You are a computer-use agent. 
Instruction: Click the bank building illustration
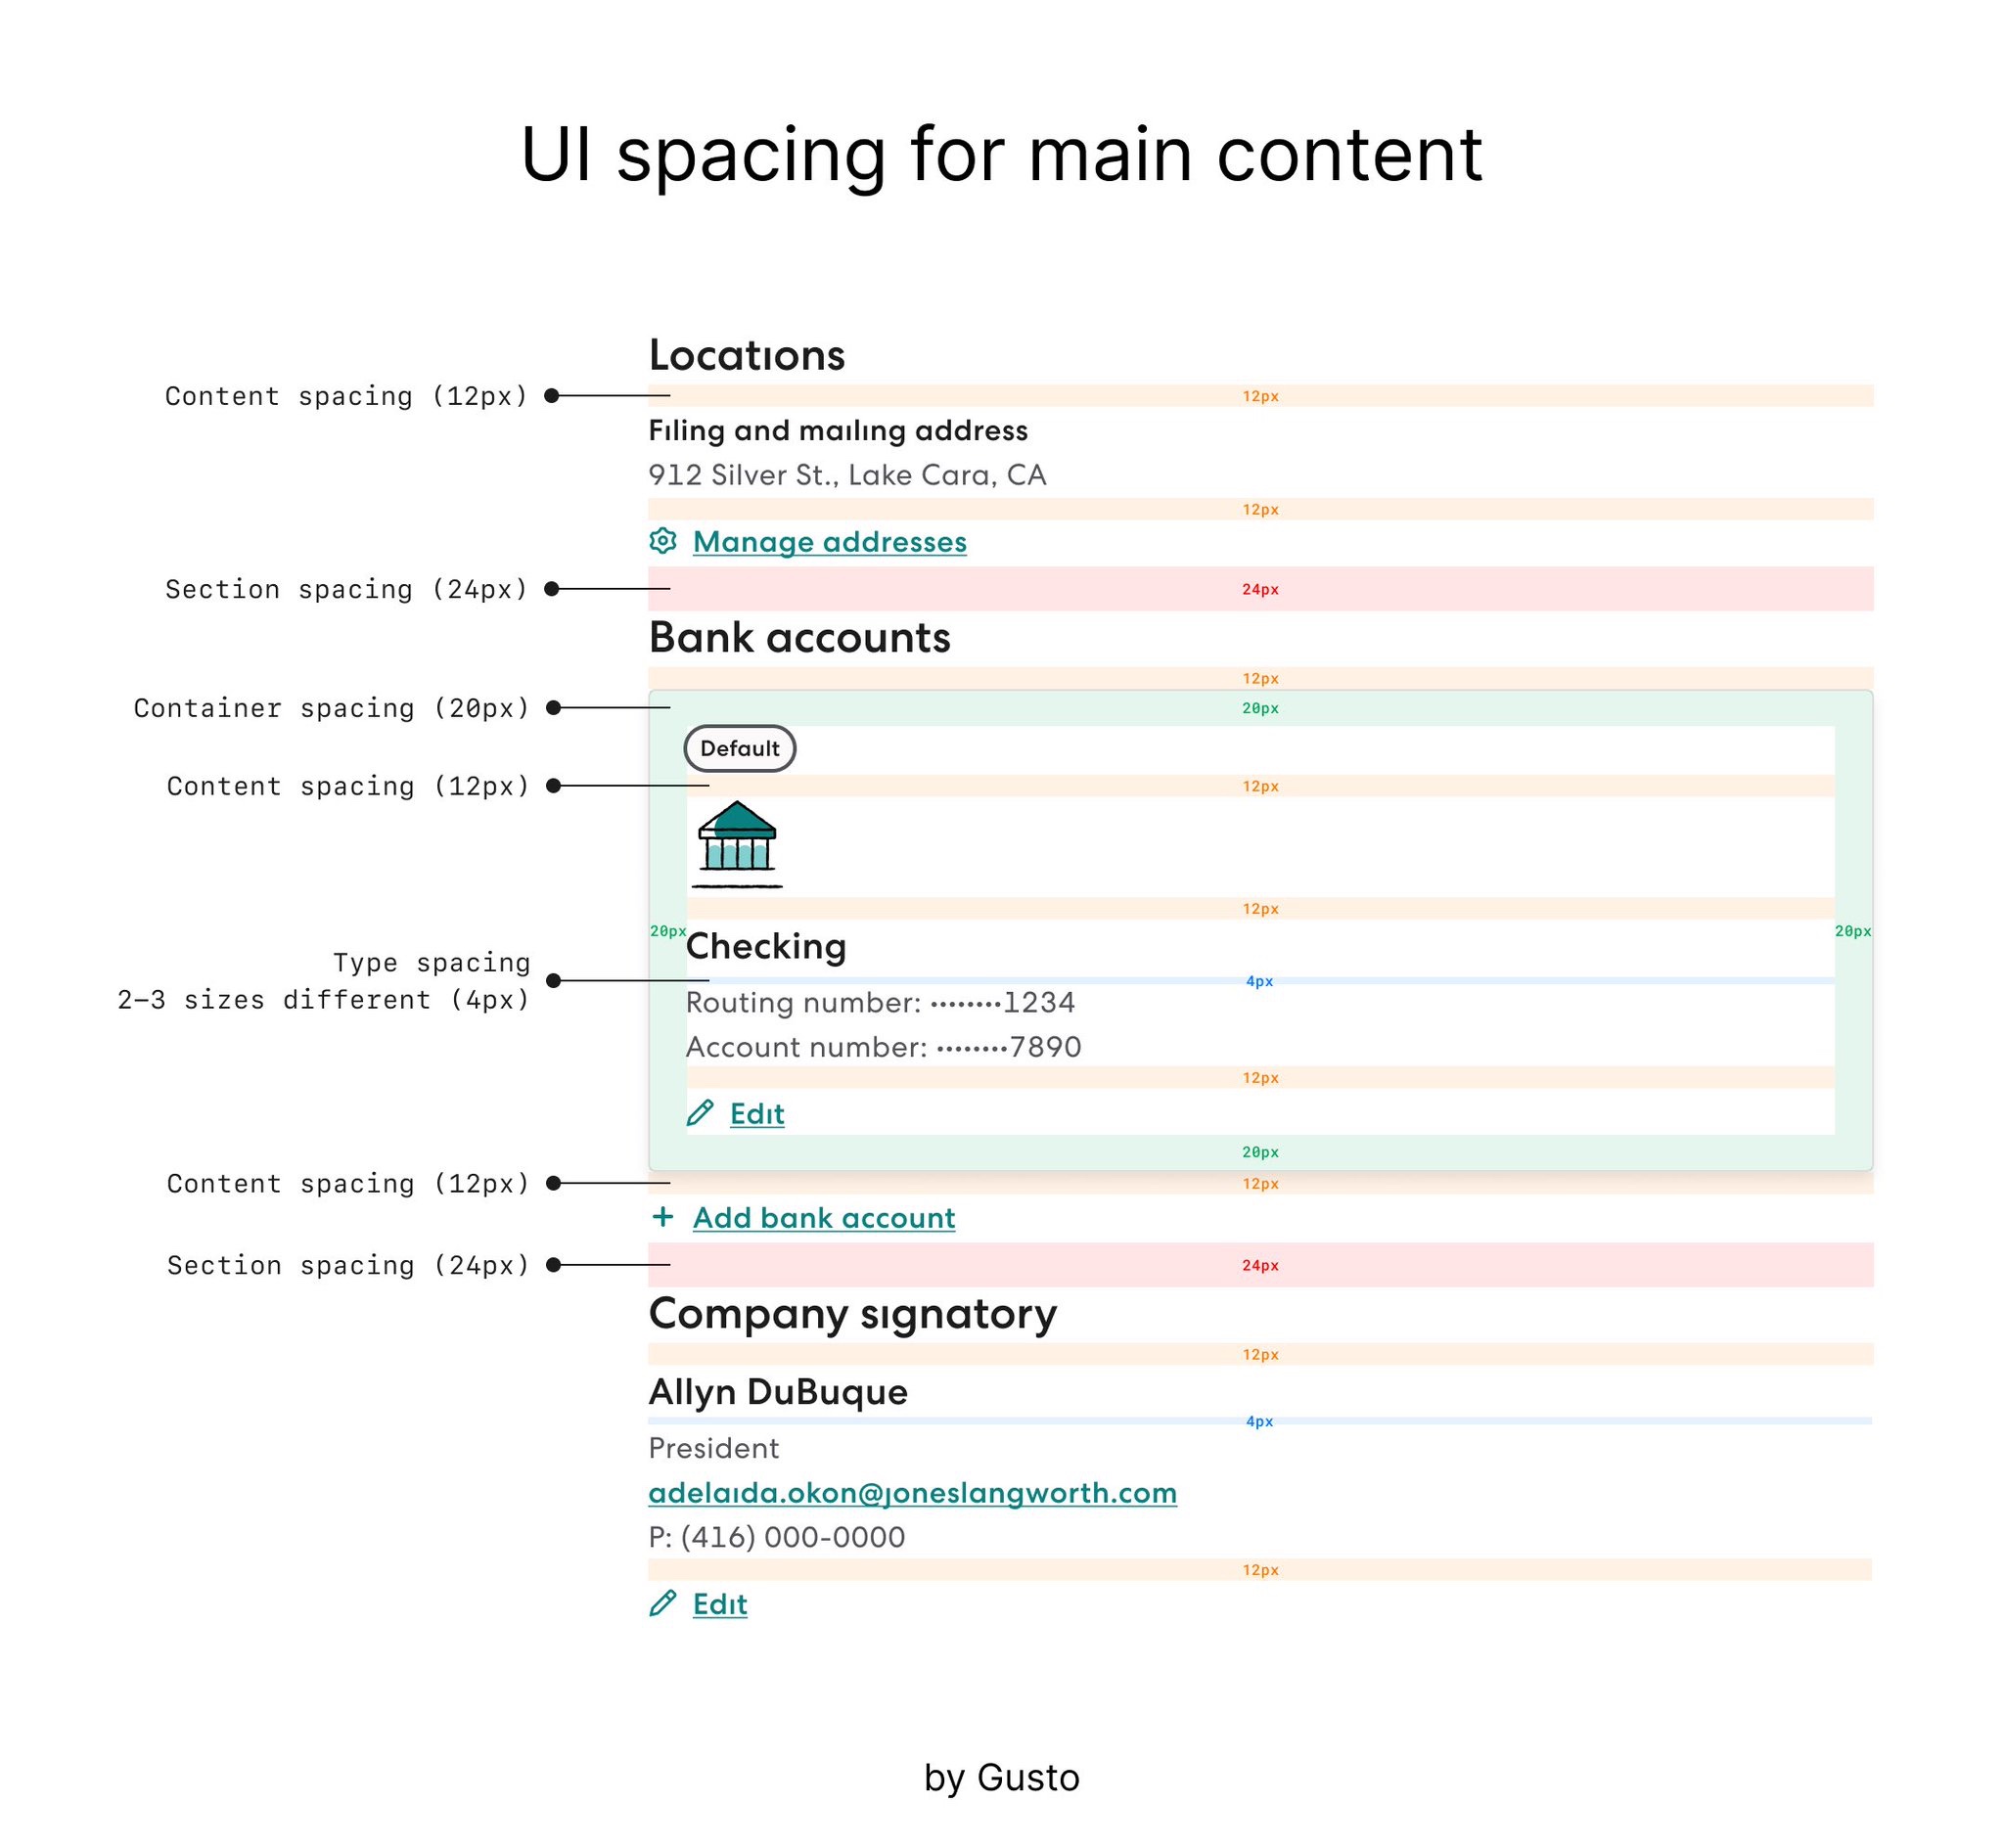point(737,844)
